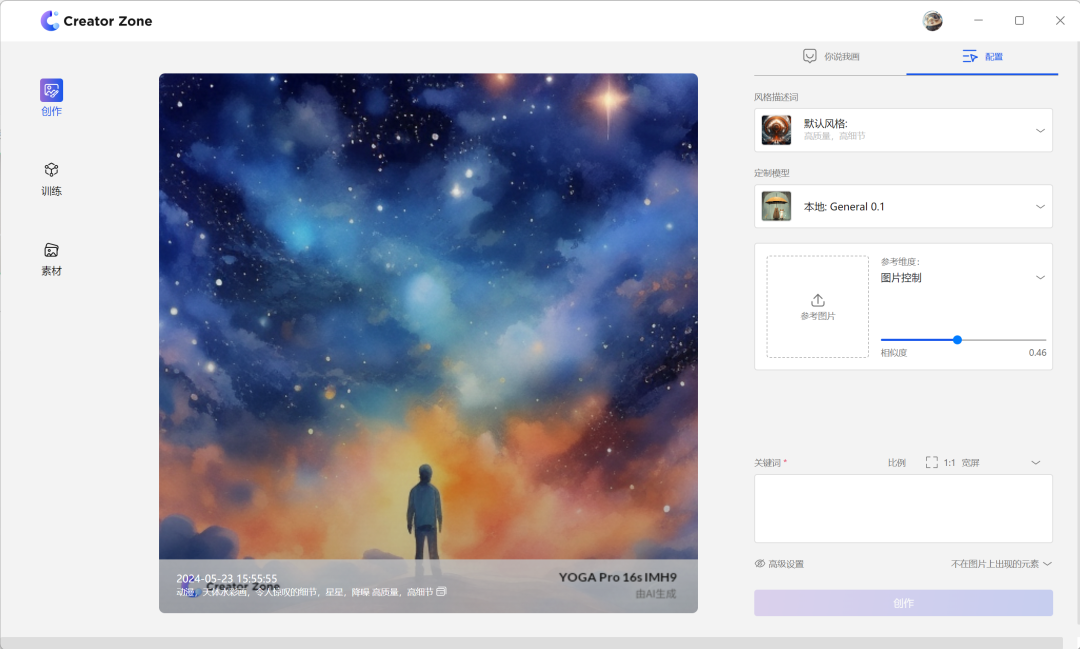Image resolution: width=1080 pixels, height=649 pixels.
Task: Close the Creator Zone window
Action: pos(1060,21)
